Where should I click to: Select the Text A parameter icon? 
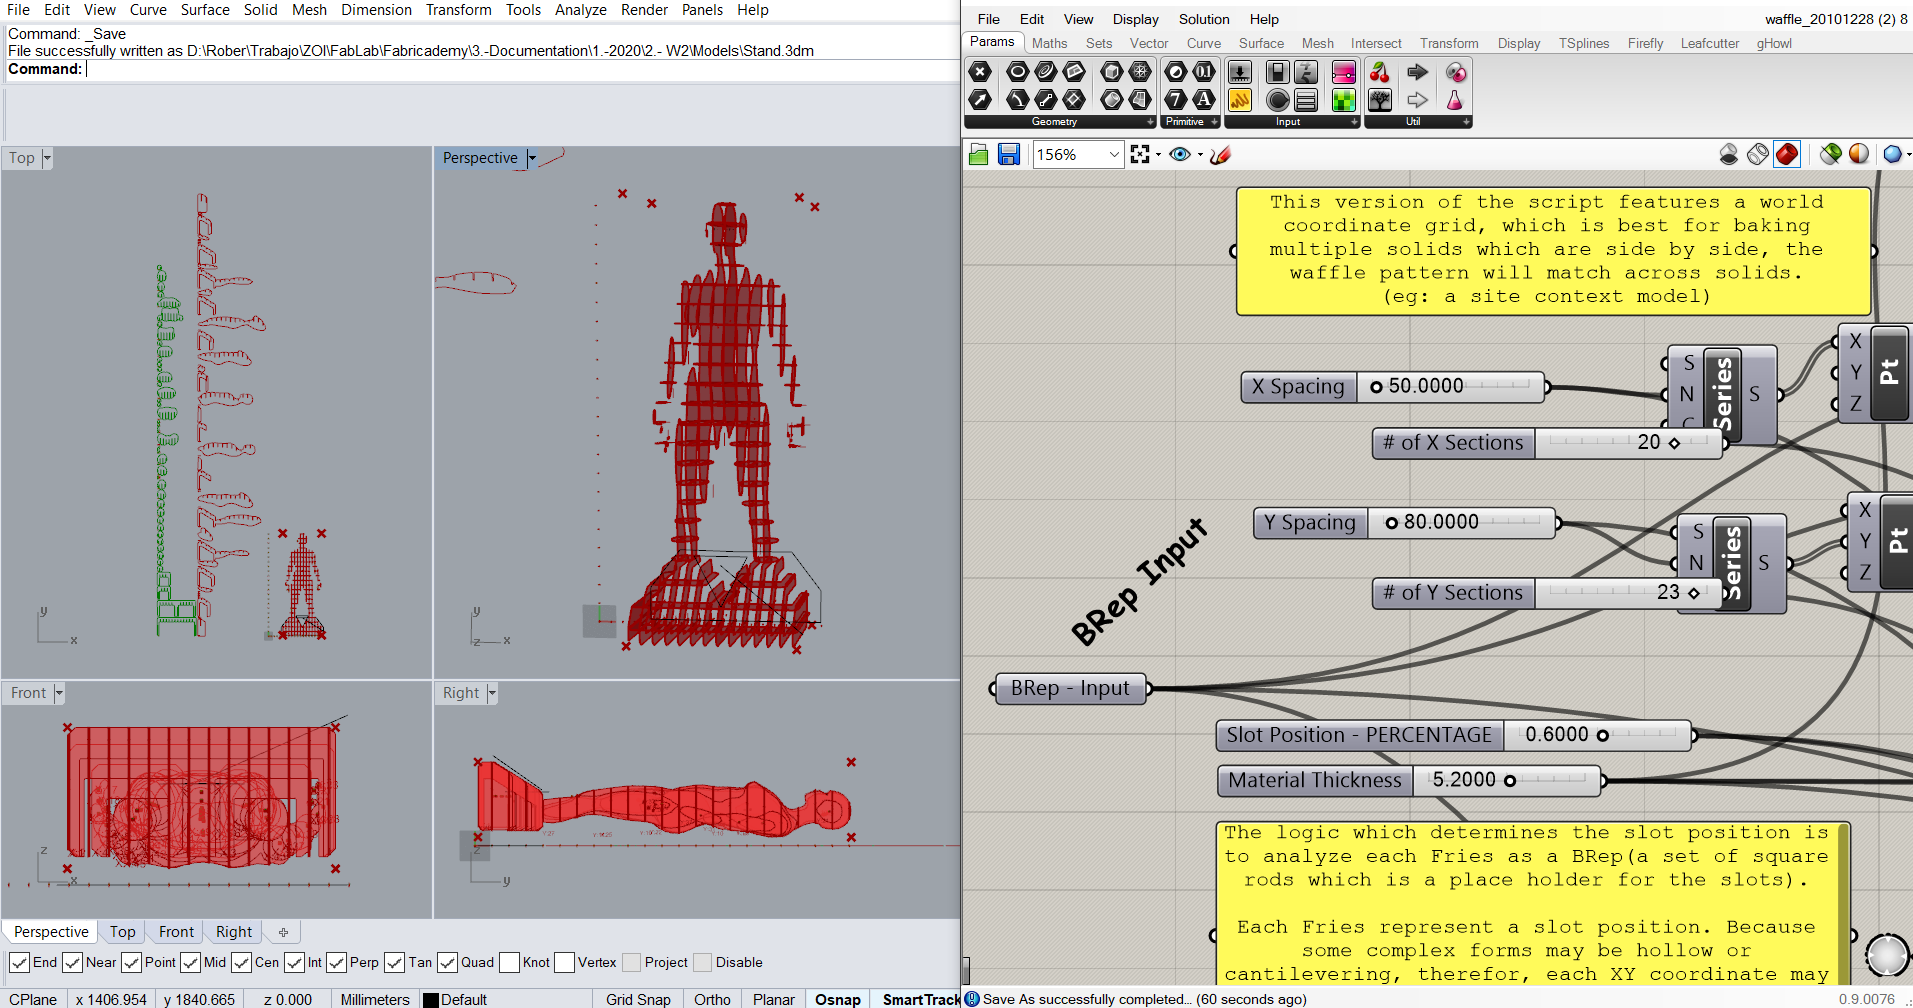coord(1205,99)
